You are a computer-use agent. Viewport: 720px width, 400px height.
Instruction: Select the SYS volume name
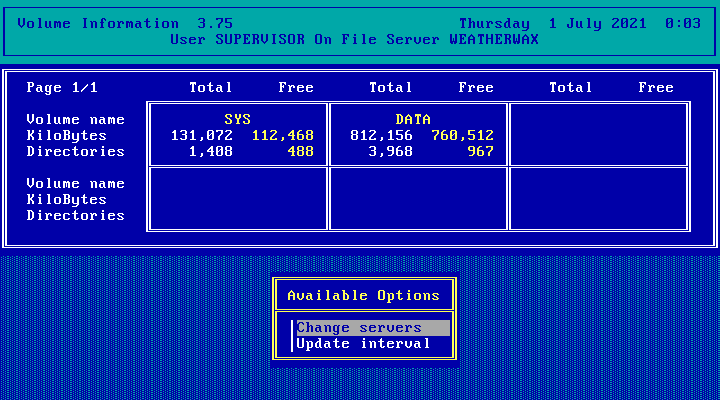pos(237,120)
